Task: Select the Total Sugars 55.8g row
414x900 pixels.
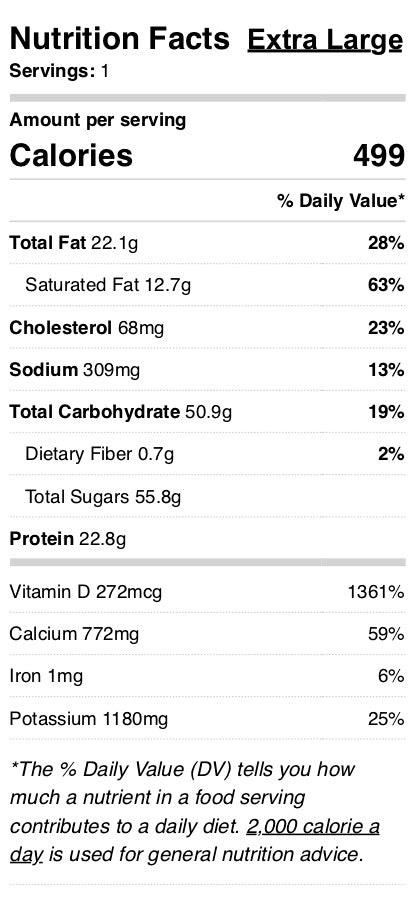Action: coord(207,496)
